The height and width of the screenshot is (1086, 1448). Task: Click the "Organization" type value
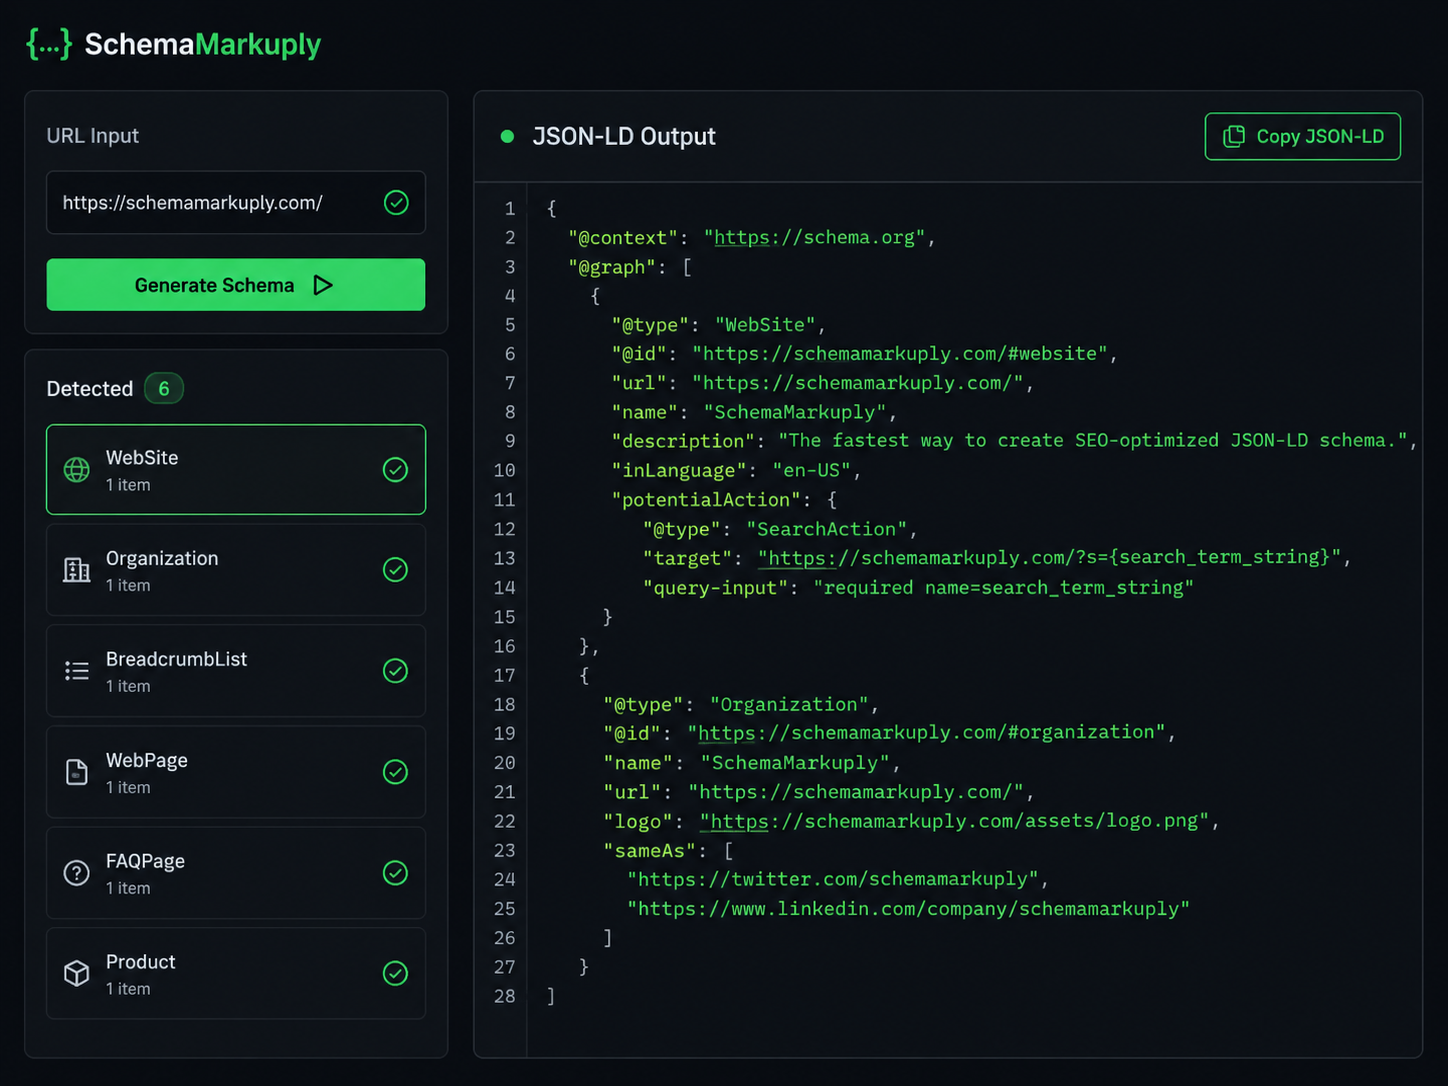point(790,704)
